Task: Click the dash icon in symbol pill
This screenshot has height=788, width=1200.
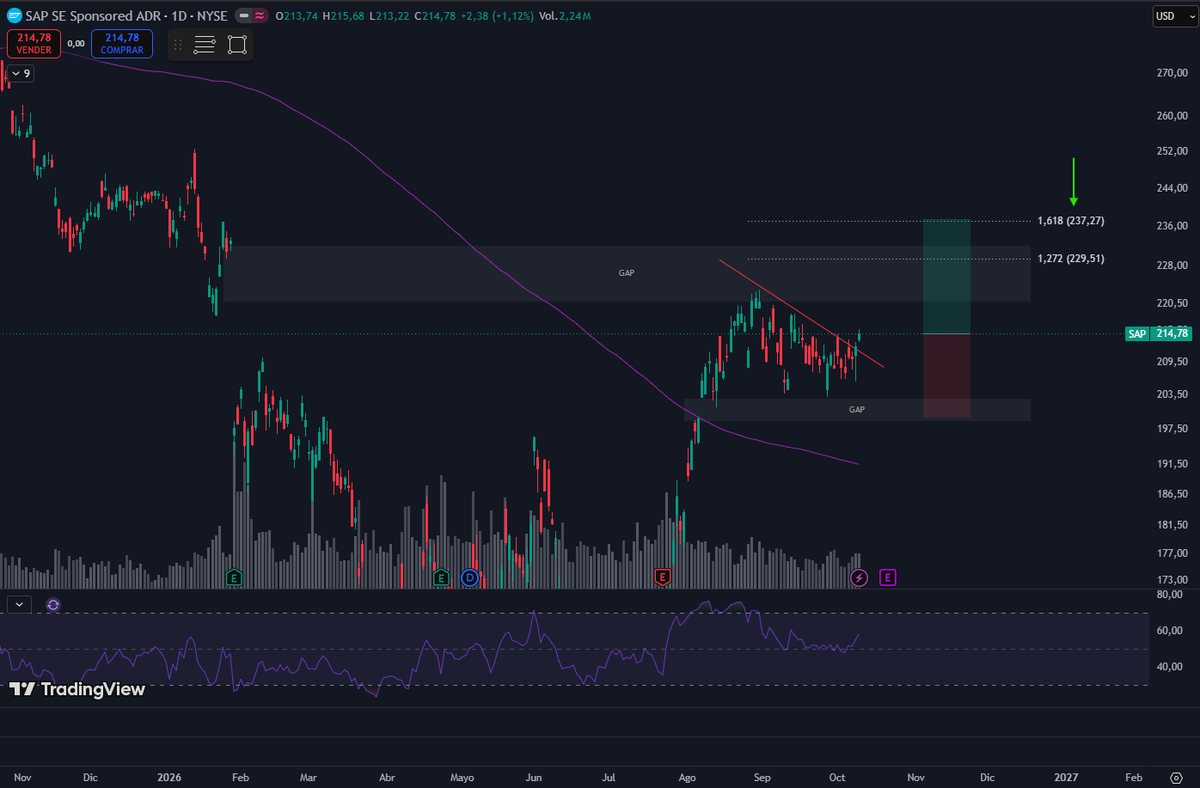Action: pos(246,16)
